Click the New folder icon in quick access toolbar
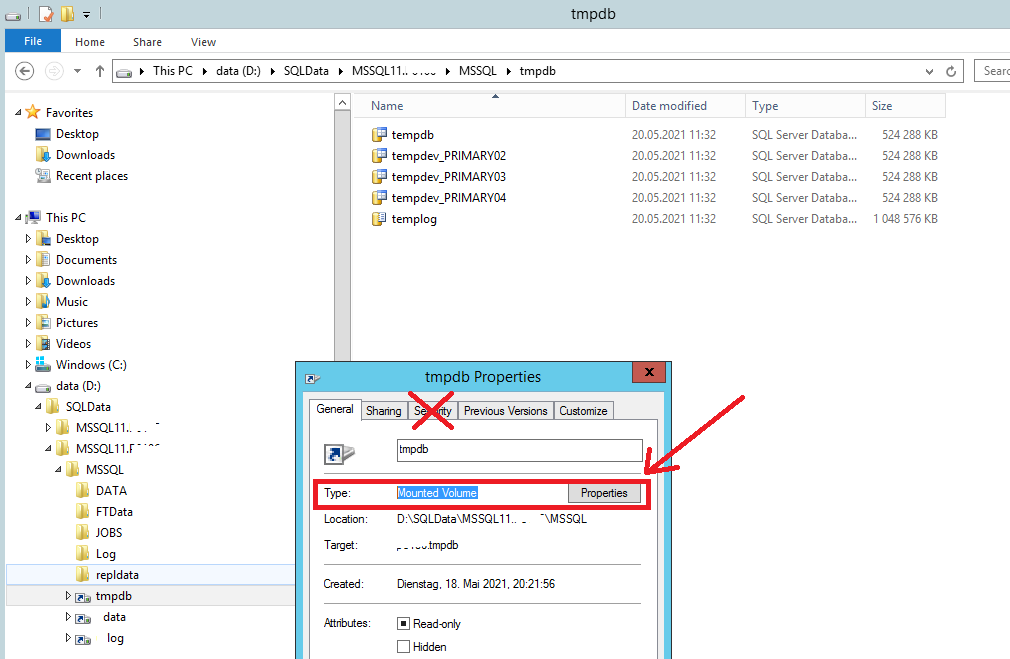Viewport: 1010px width, 659px height. click(x=67, y=14)
